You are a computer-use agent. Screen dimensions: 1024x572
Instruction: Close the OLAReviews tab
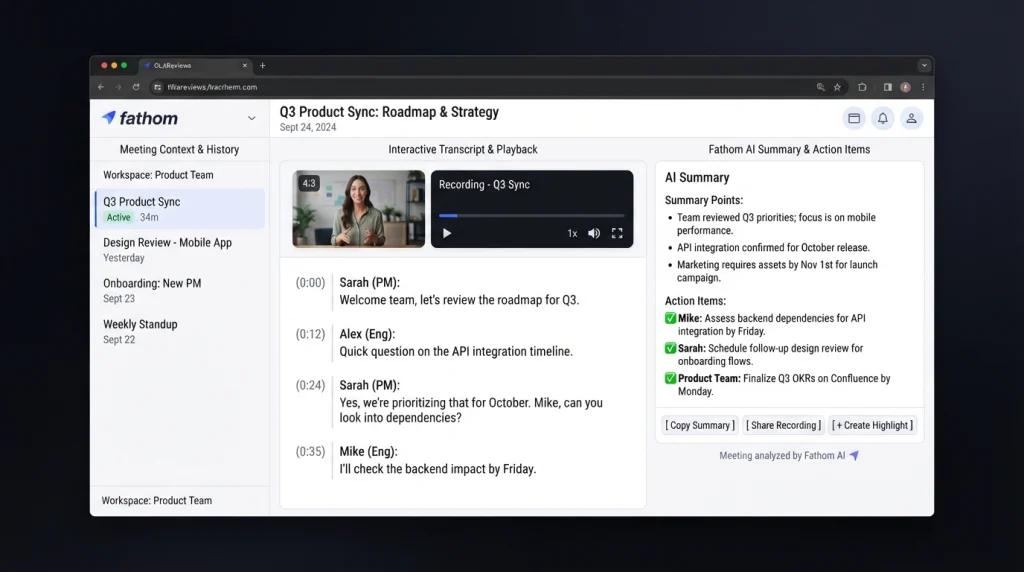tap(245, 65)
